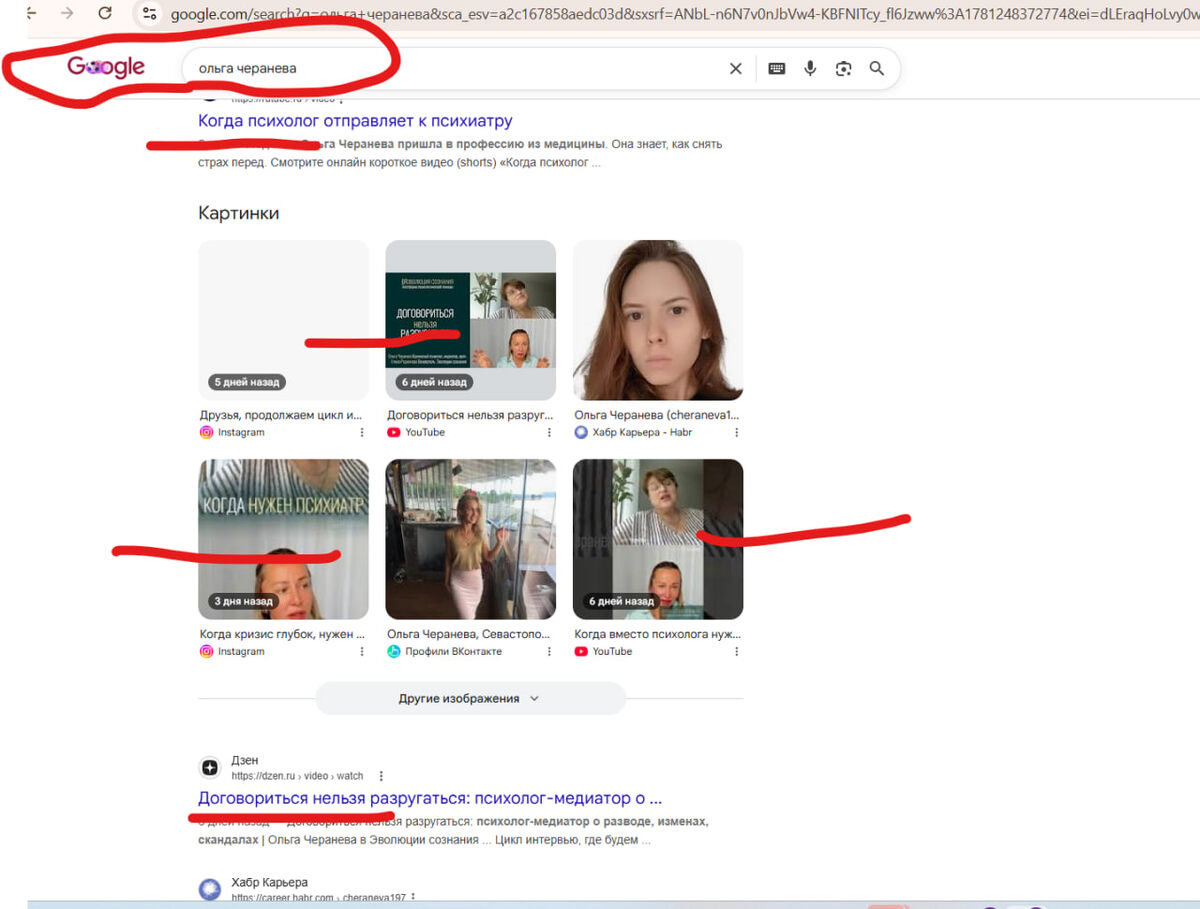The image size is (1200, 909).
Task: Open three-dot menu for Друзья, продолжаем цикл image
Action: click(x=362, y=432)
